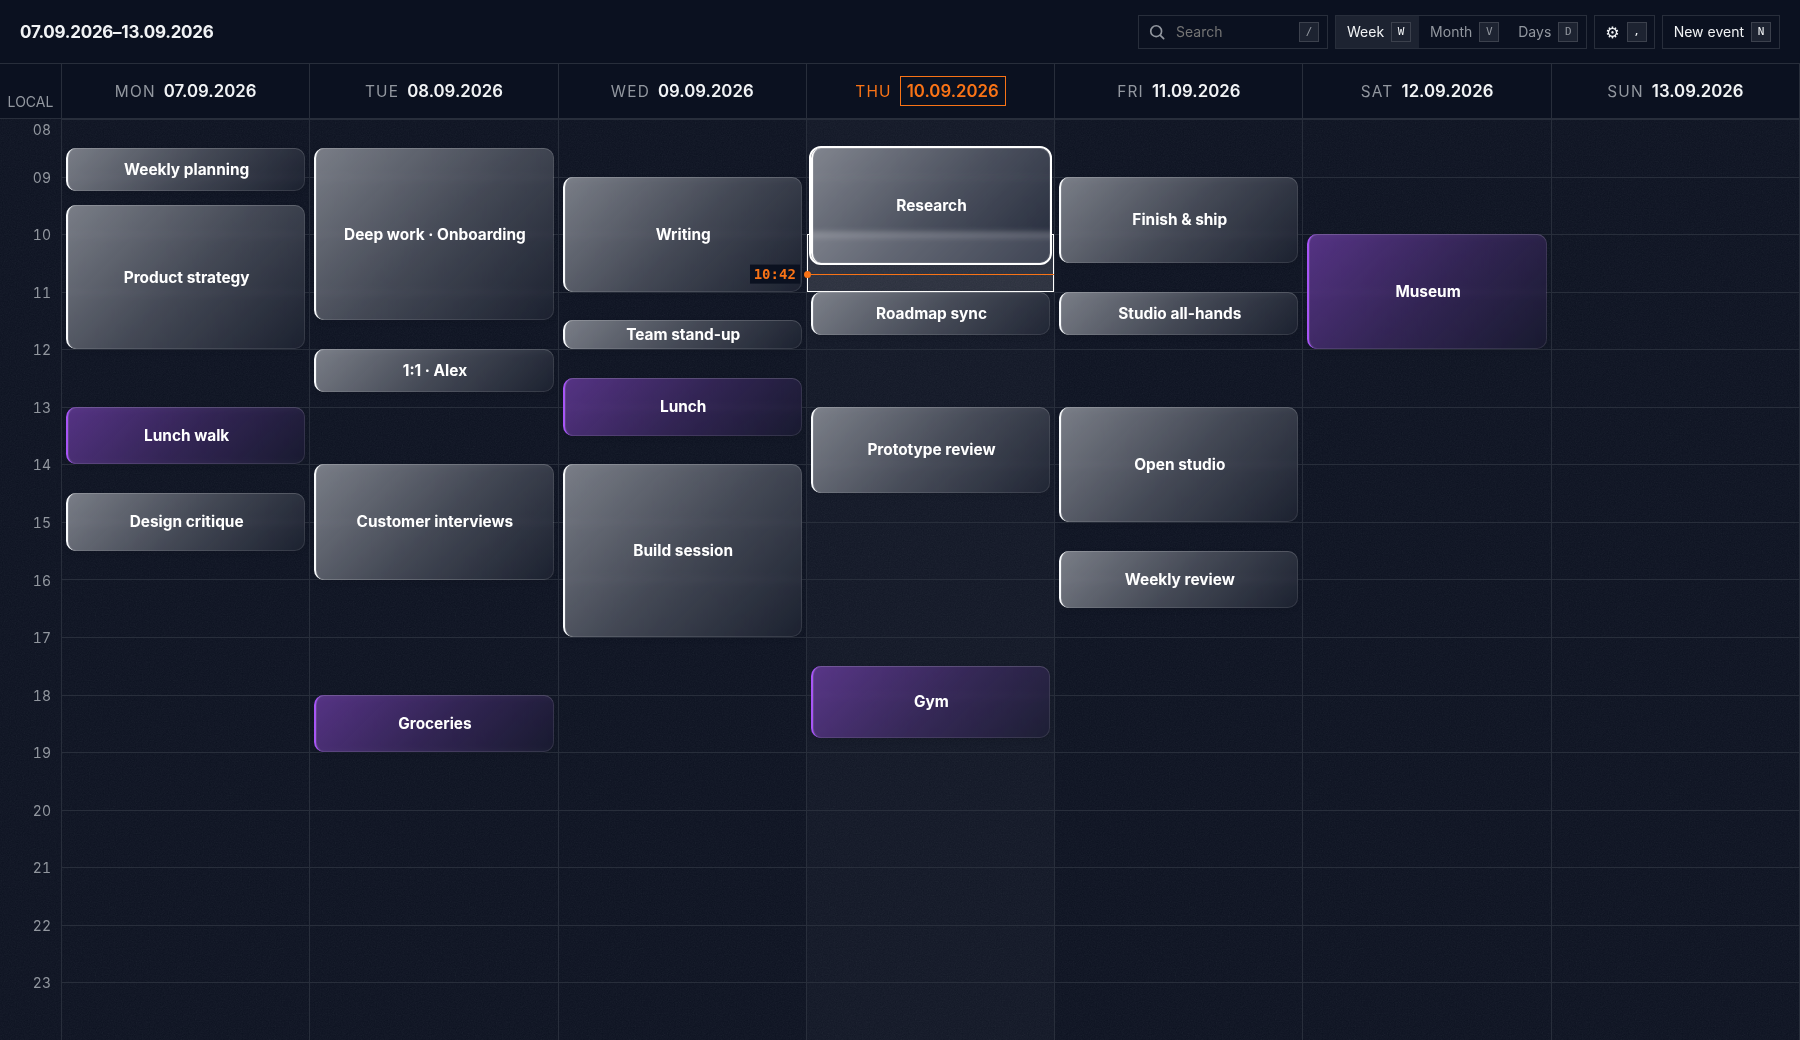1800x1040 pixels.
Task: Open the 1:1 · Alex event
Action: 434,370
